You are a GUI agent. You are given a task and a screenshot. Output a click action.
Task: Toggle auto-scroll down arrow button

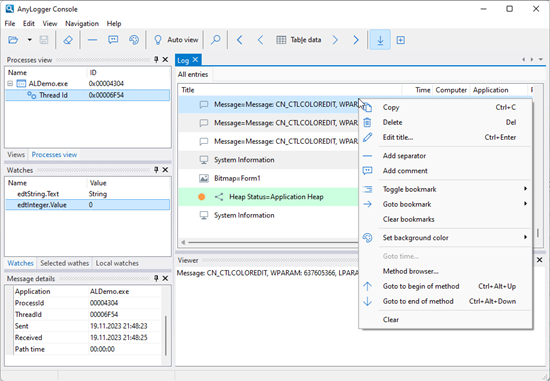click(380, 40)
